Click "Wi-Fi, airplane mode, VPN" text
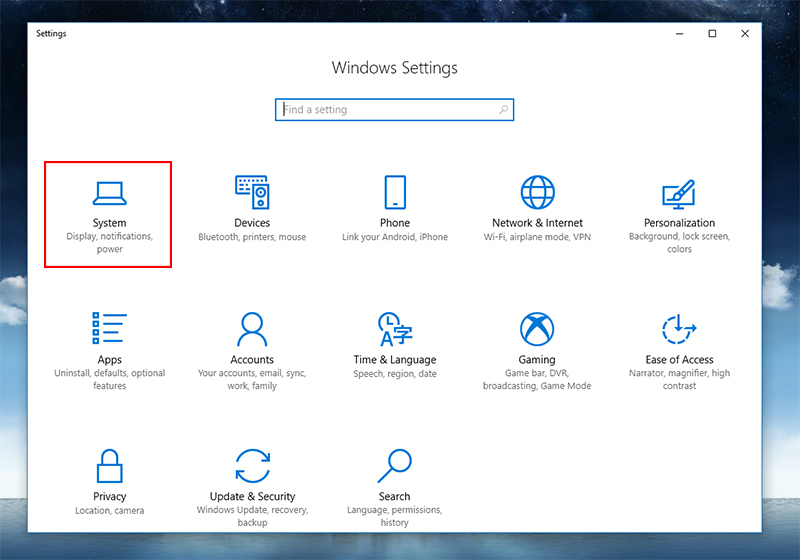Viewport: 800px width, 560px height. (x=537, y=237)
